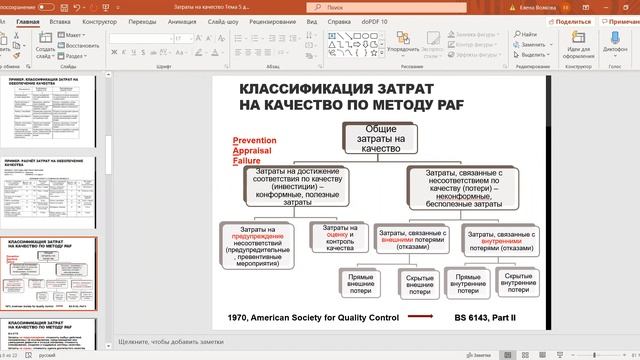
Task: Increase font size with the larger A icon
Action: coord(199,38)
